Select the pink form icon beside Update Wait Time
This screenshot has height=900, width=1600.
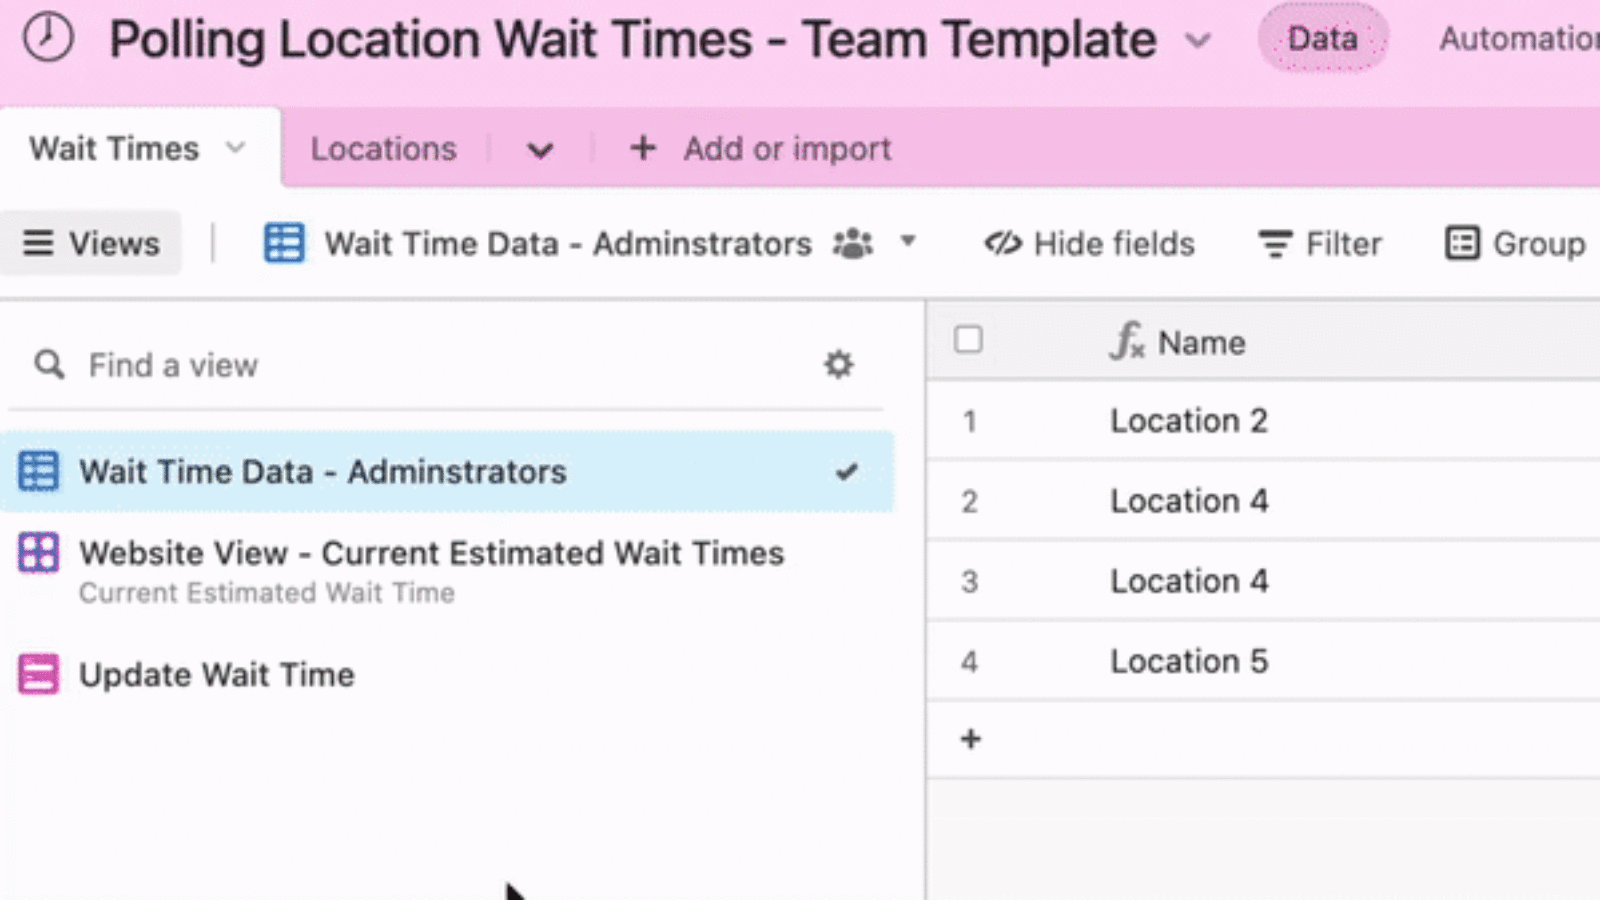pyautogui.click(x=38, y=673)
